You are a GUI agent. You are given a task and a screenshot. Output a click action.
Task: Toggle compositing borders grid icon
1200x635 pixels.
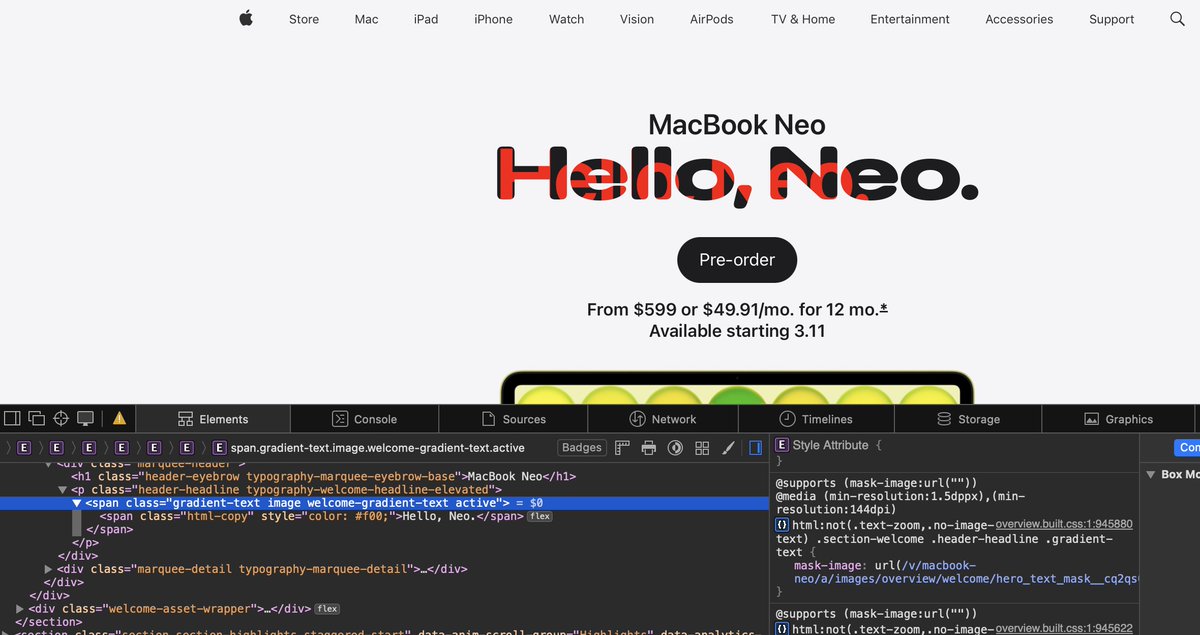pyautogui.click(x=702, y=447)
